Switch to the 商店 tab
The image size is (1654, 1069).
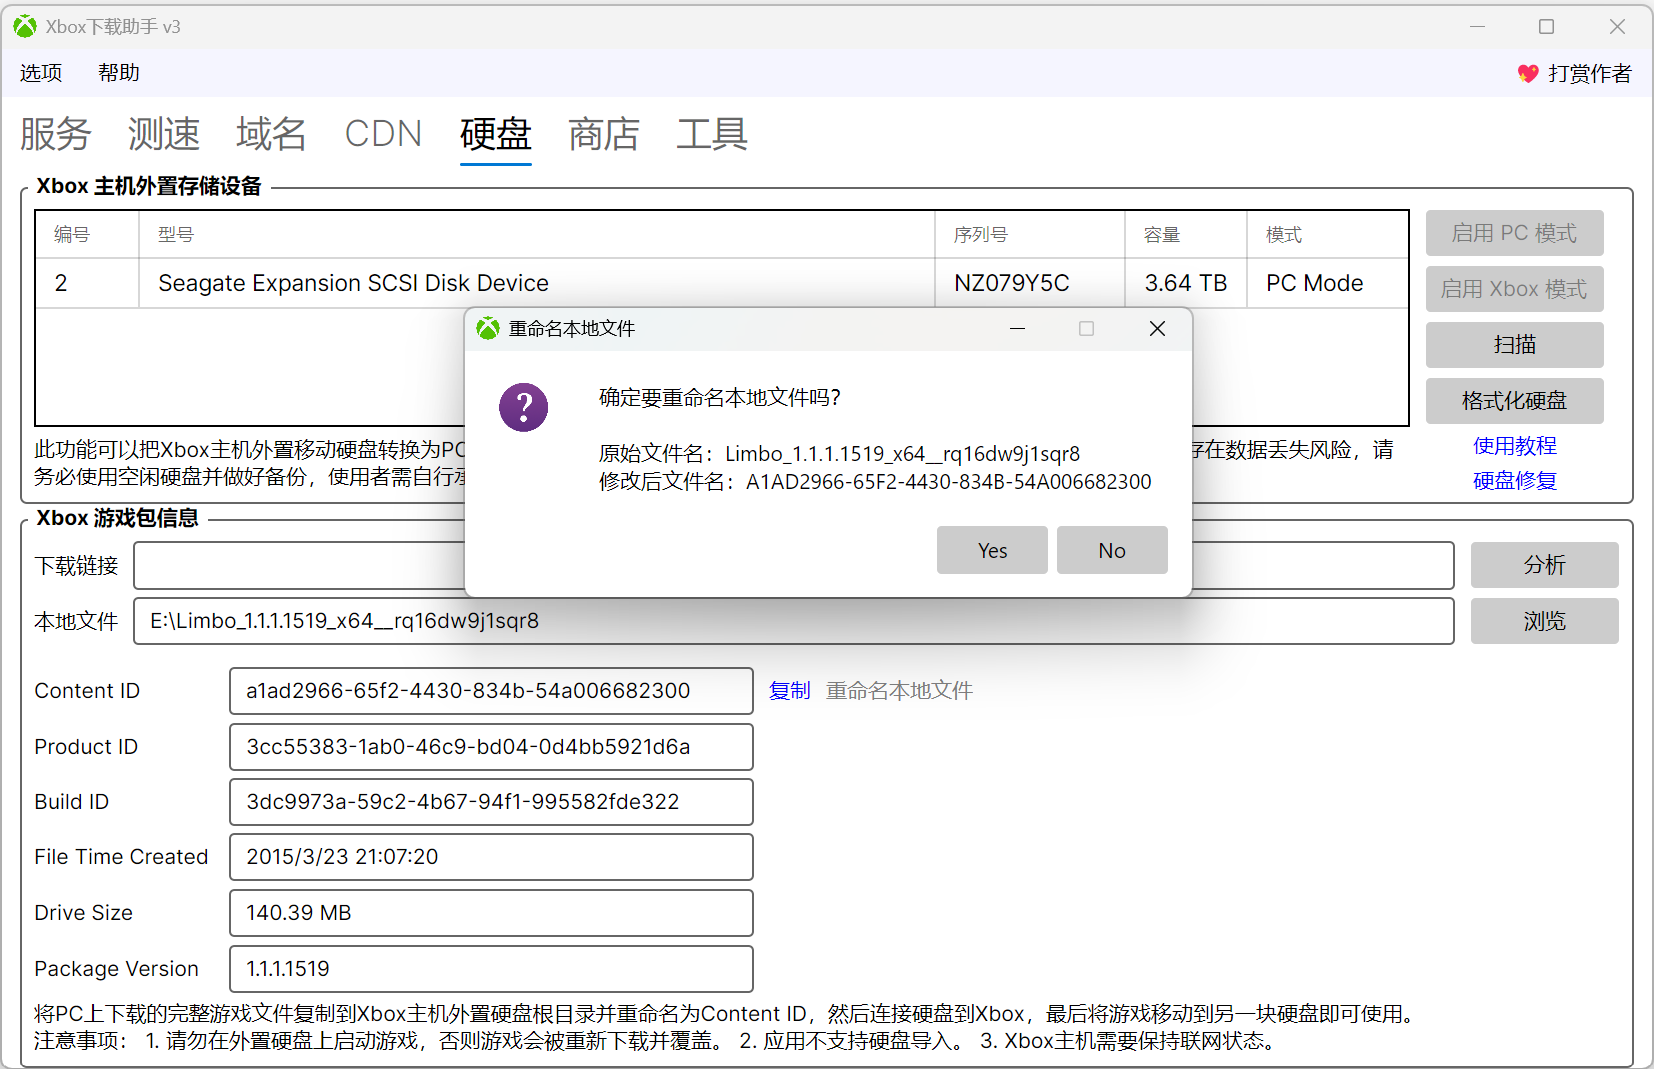[604, 134]
